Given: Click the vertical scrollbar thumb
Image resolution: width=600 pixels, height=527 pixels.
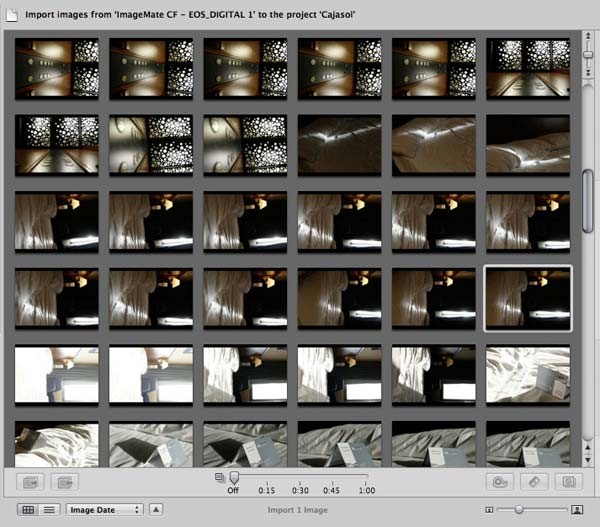Looking at the screenshot, I should (588, 201).
